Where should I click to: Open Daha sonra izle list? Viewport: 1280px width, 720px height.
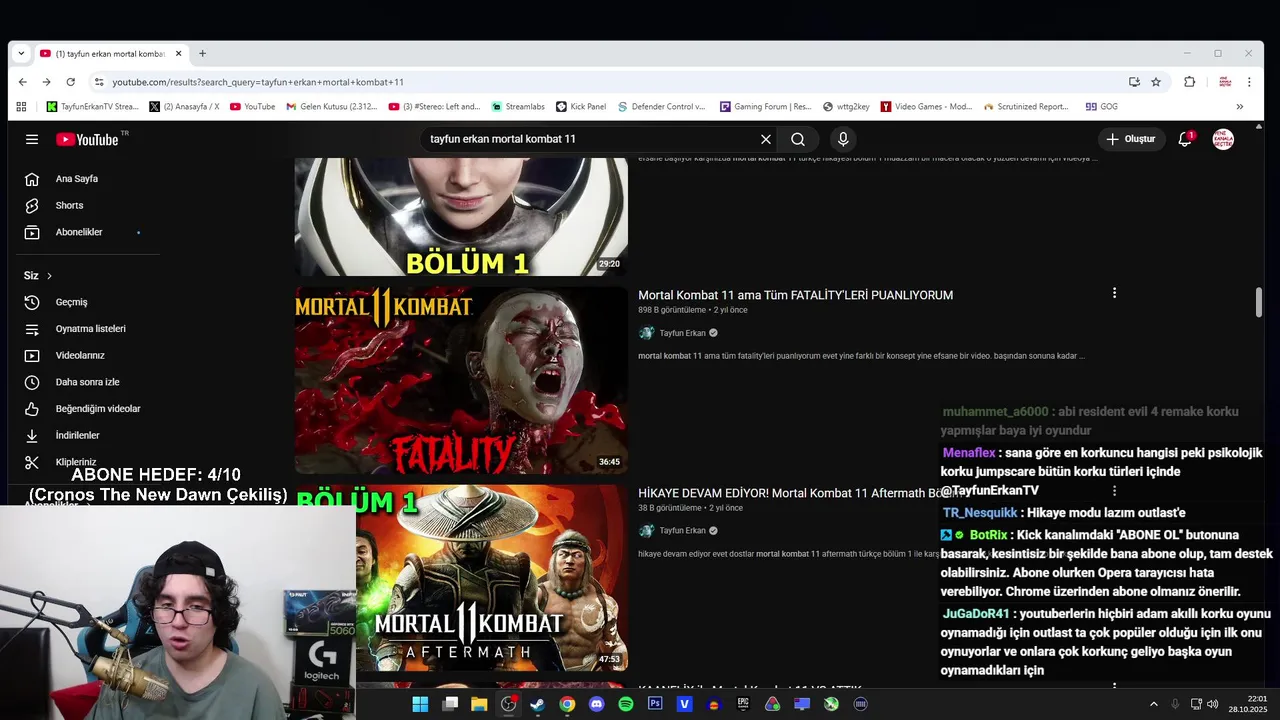coord(87,382)
